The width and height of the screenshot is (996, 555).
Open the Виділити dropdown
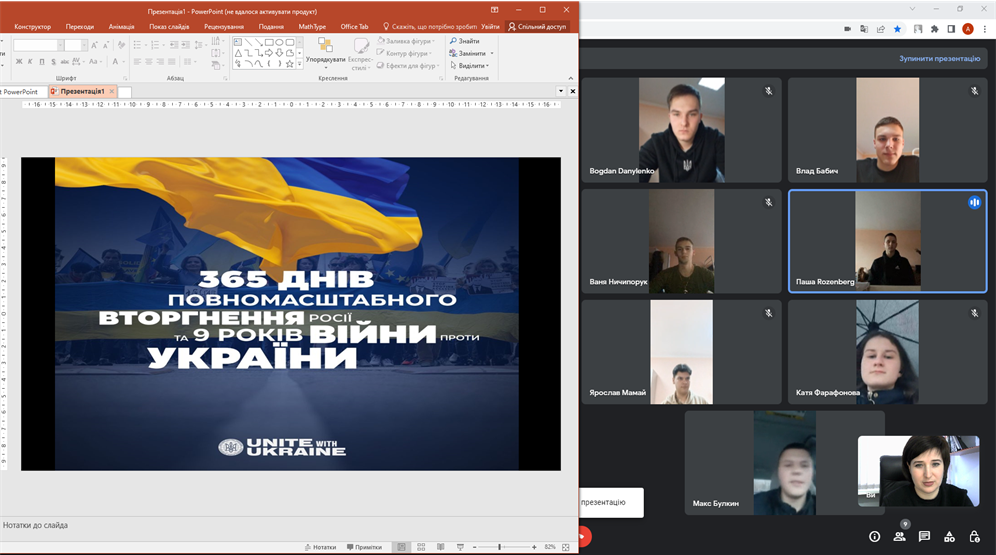click(x=470, y=66)
